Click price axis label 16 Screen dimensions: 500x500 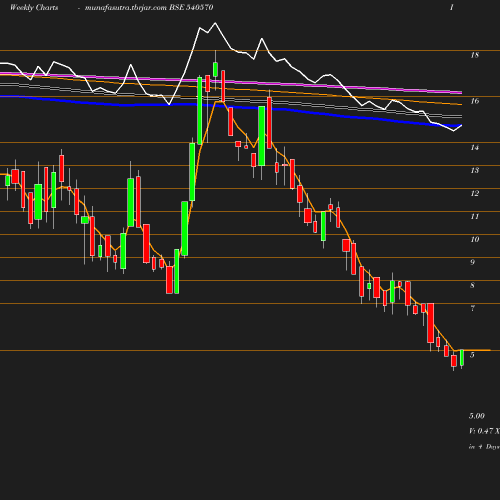pyautogui.click(x=475, y=101)
